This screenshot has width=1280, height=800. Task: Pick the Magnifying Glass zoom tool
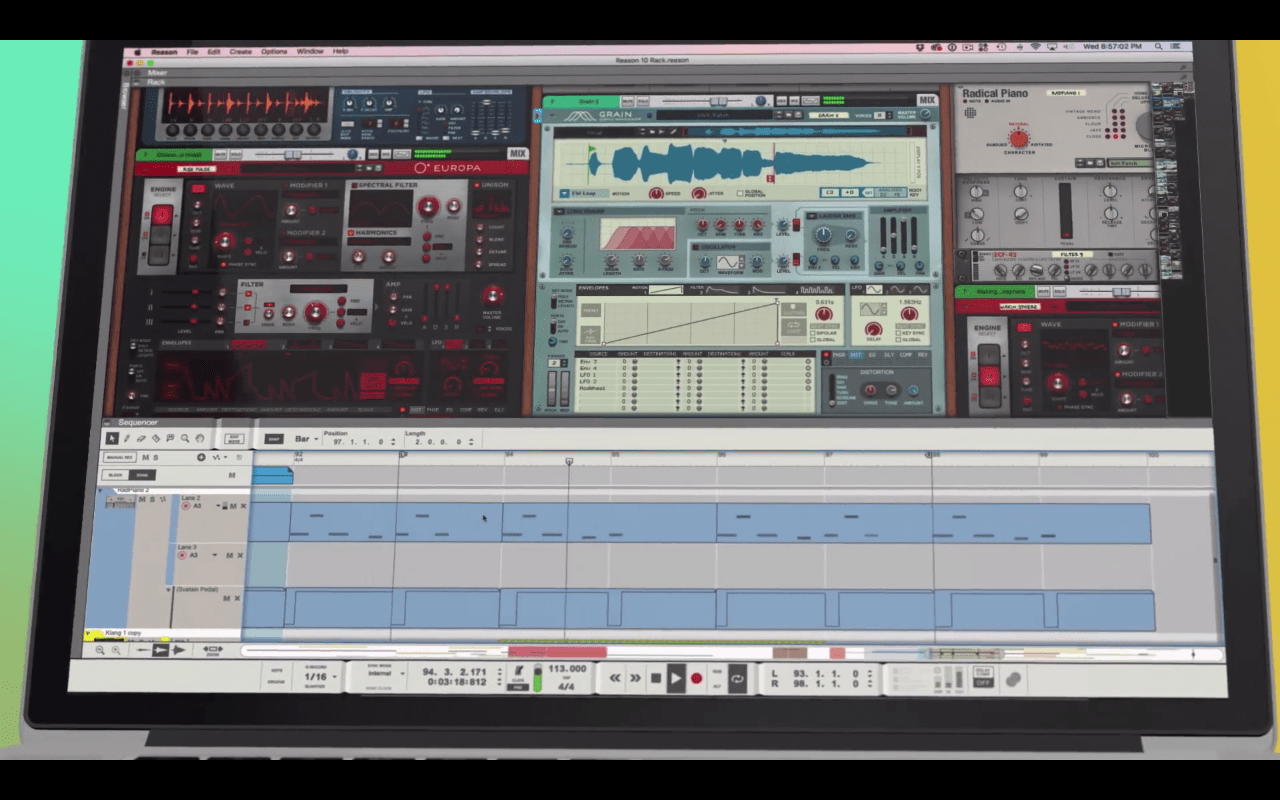pyautogui.click(x=185, y=438)
